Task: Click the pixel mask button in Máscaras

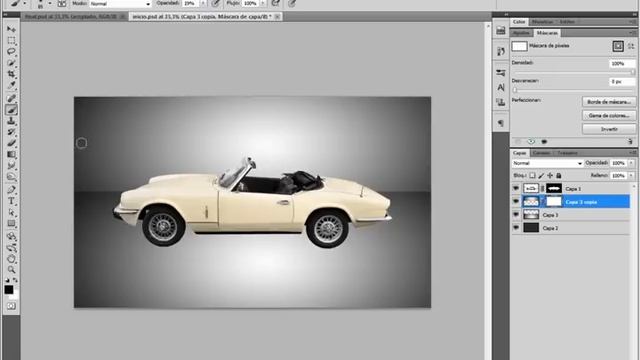Action: [x=618, y=46]
